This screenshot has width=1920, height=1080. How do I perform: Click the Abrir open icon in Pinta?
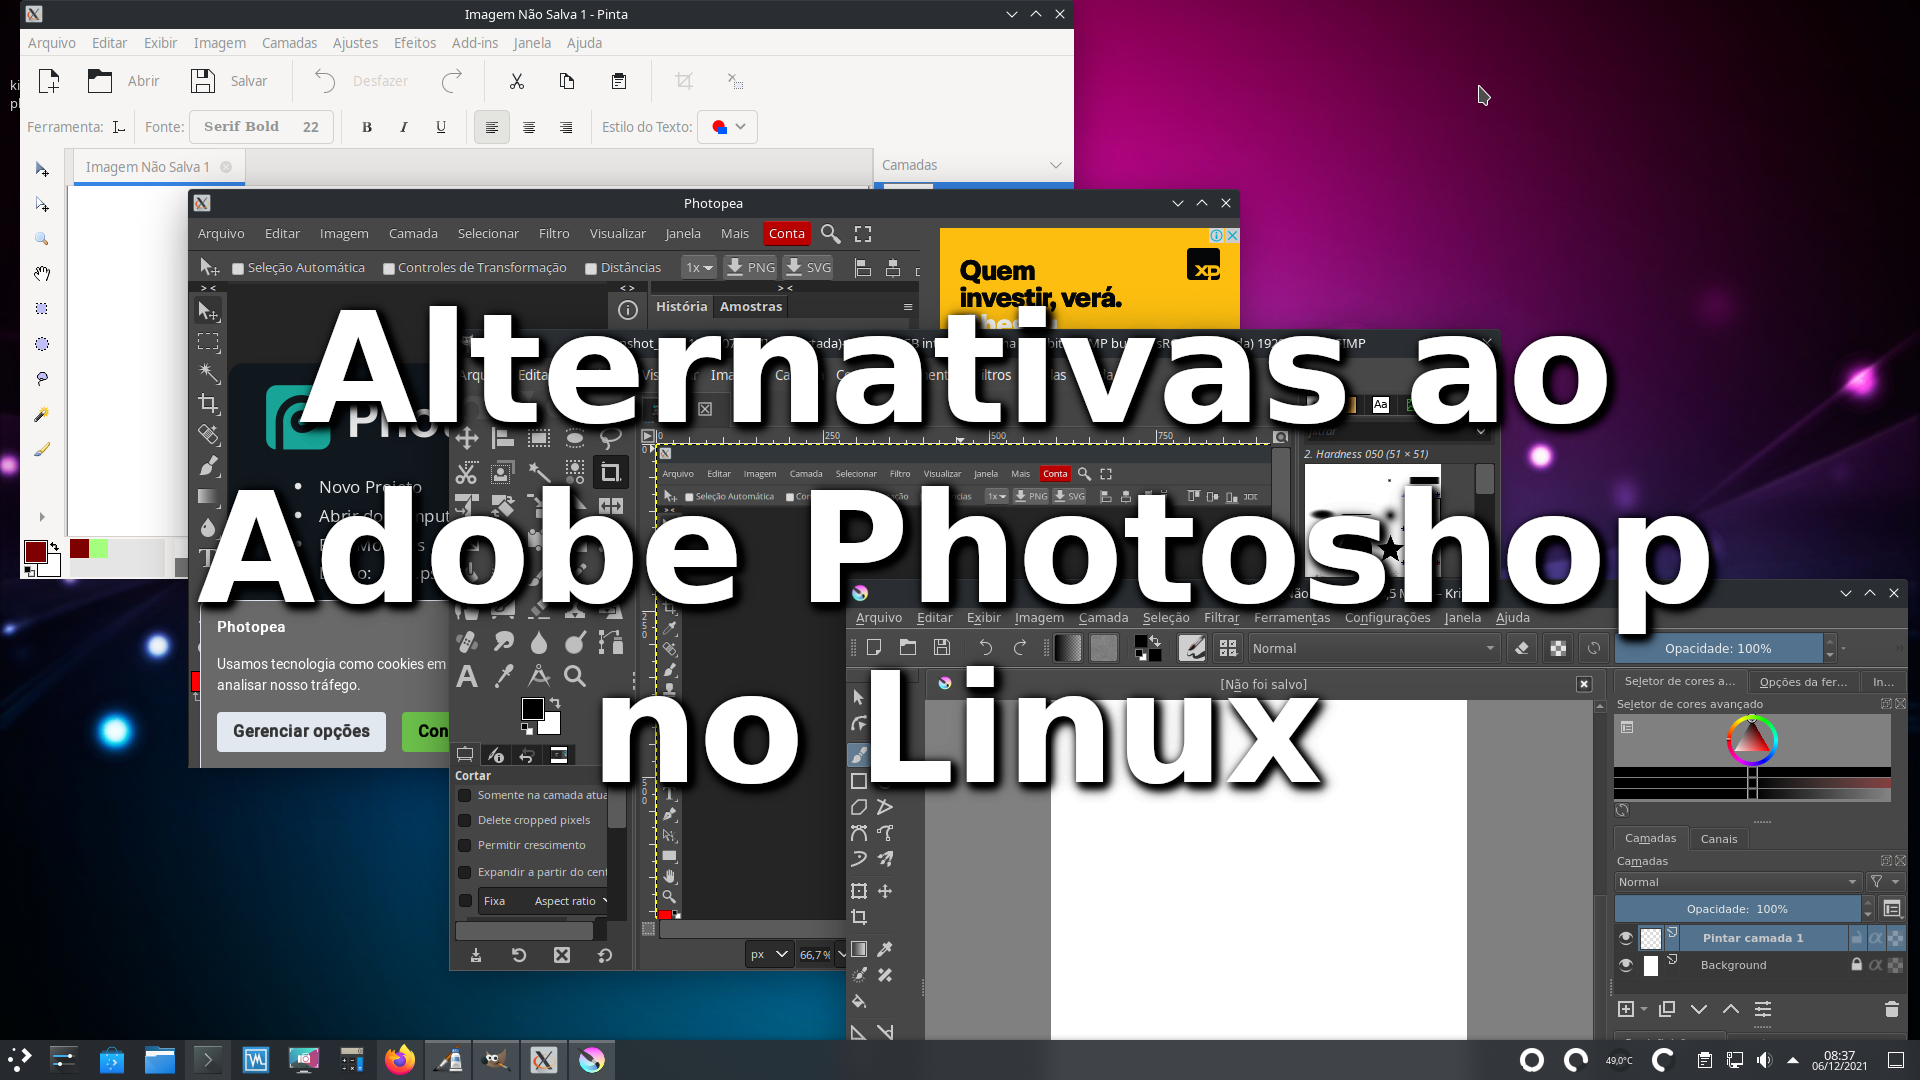(100, 81)
